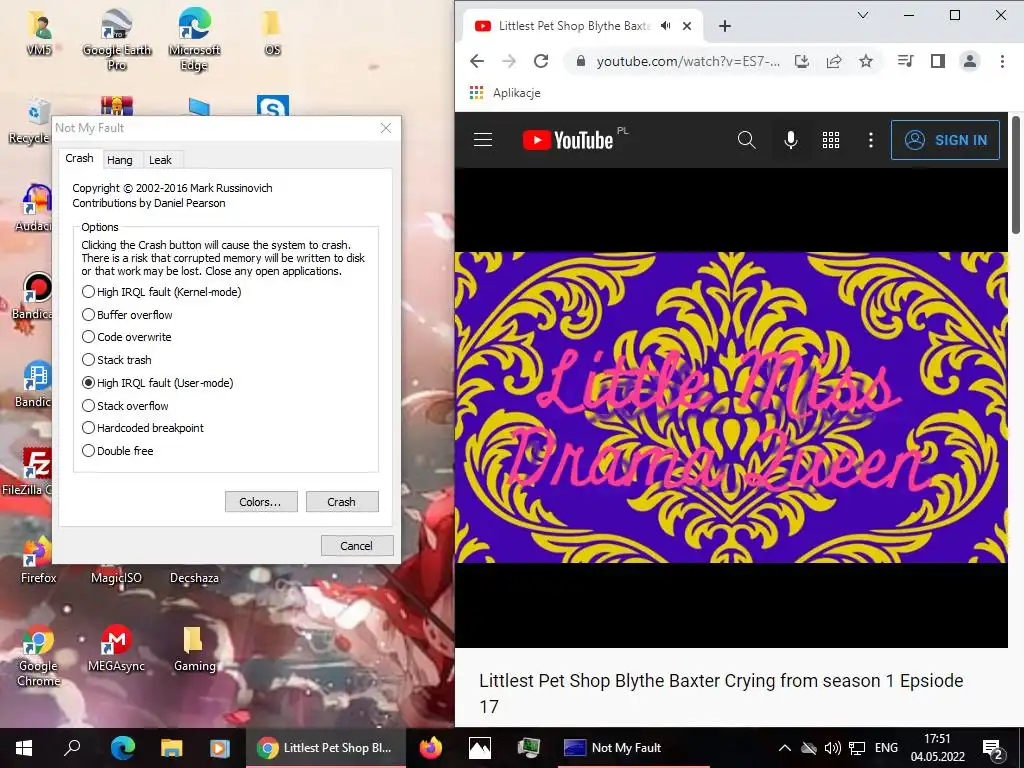Reload the YouTube page
The image size is (1024, 768).
click(541, 61)
